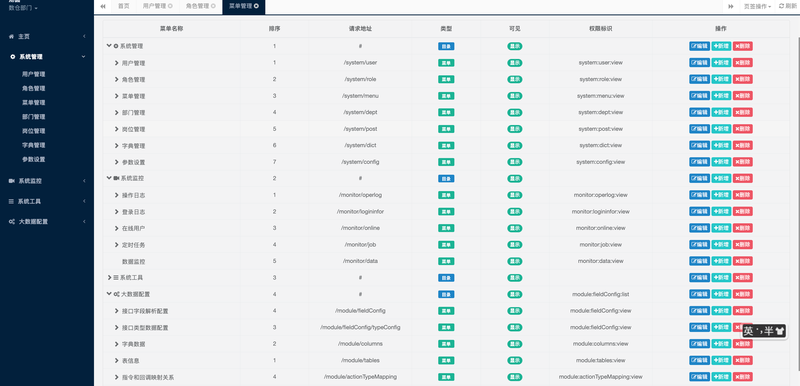Open the 数仓部门 dropdown in the sidebar header
Screen dimensions: 800x386
(x=23, y=8)
